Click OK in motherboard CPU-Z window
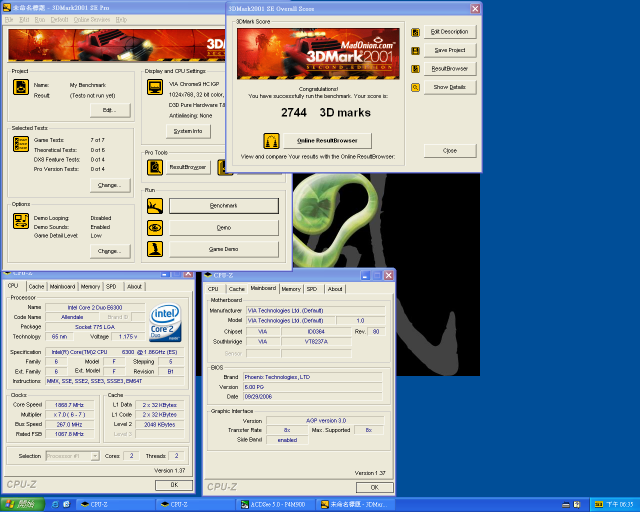This screenshot has width=640, height=512. (375, 487)
